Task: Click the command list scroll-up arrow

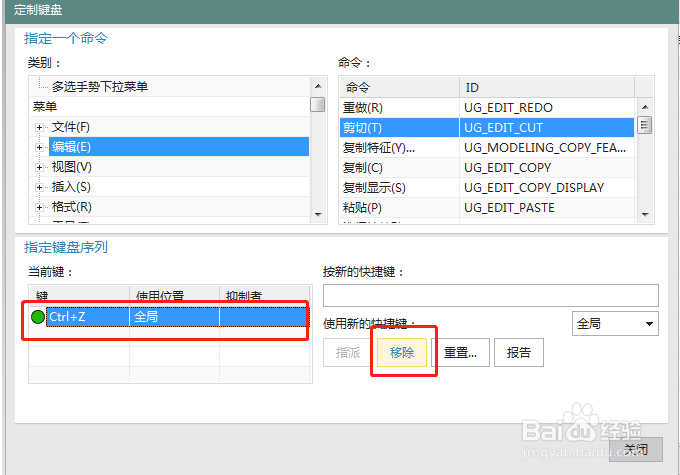Action: pyautogui.click(x=645, y=107)
